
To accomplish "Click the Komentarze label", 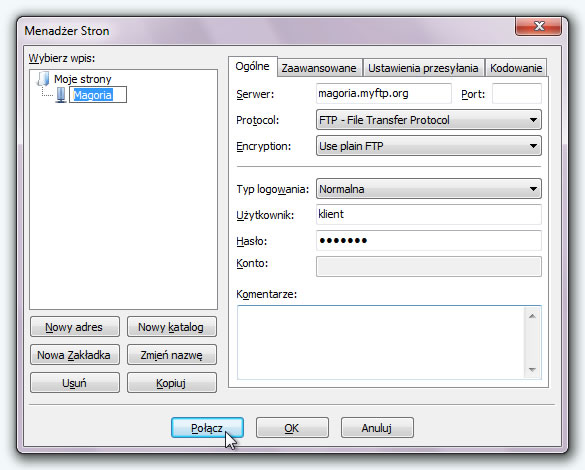I will point(266,294).
